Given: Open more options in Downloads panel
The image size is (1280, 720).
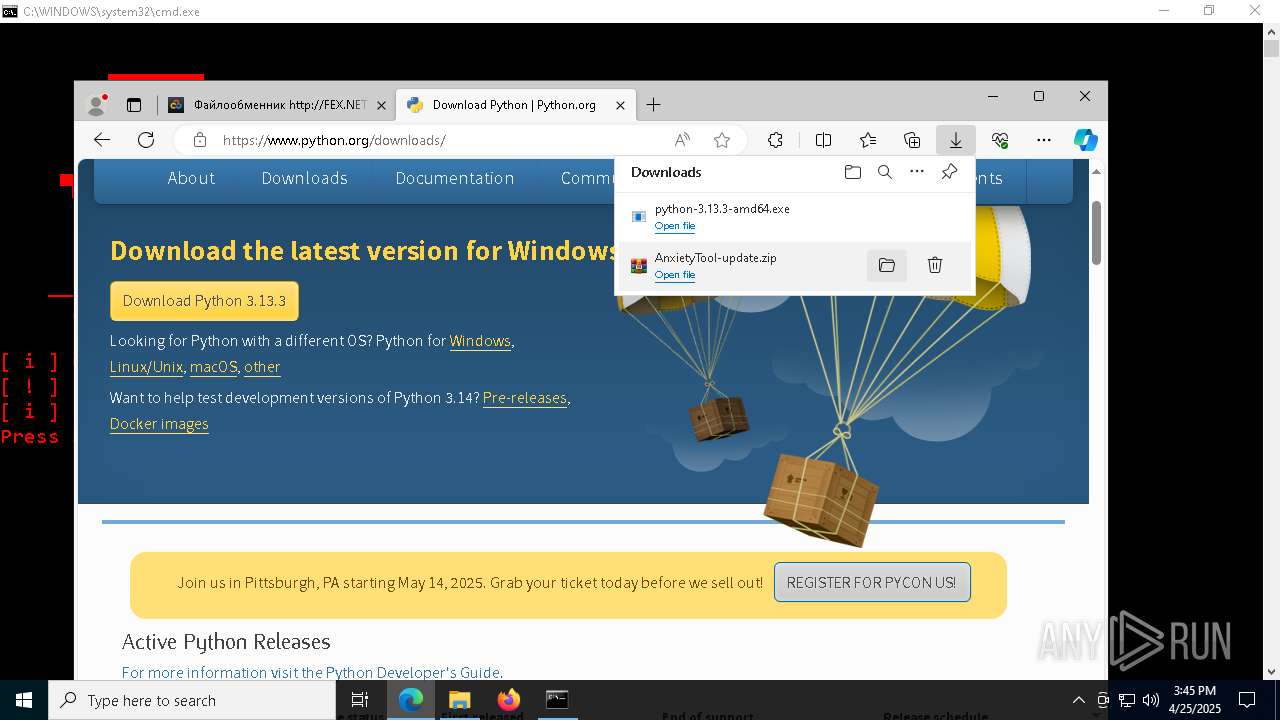Looking at the screenshot, I should point(917,172).
